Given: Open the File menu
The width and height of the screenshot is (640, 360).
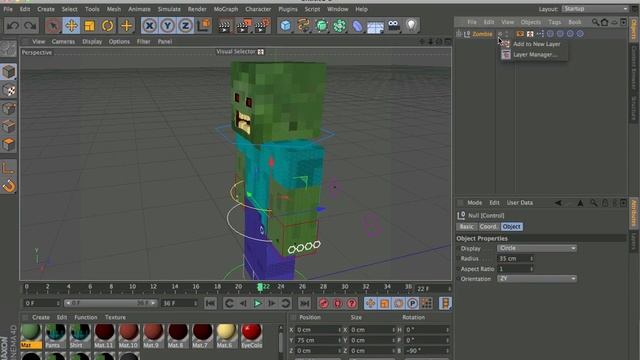Looking at the screenshot, I should click(x=8, y=9).
